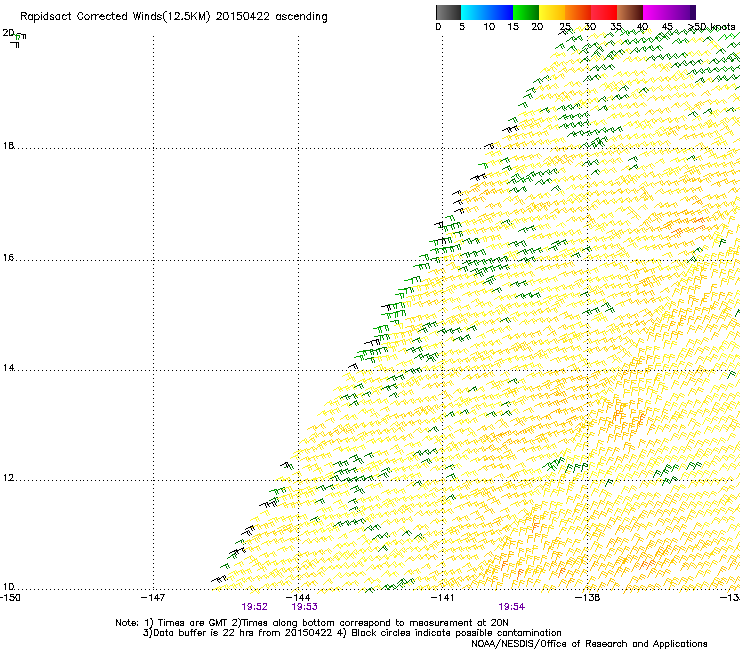Click the longitude label -144

pos(298,598)
